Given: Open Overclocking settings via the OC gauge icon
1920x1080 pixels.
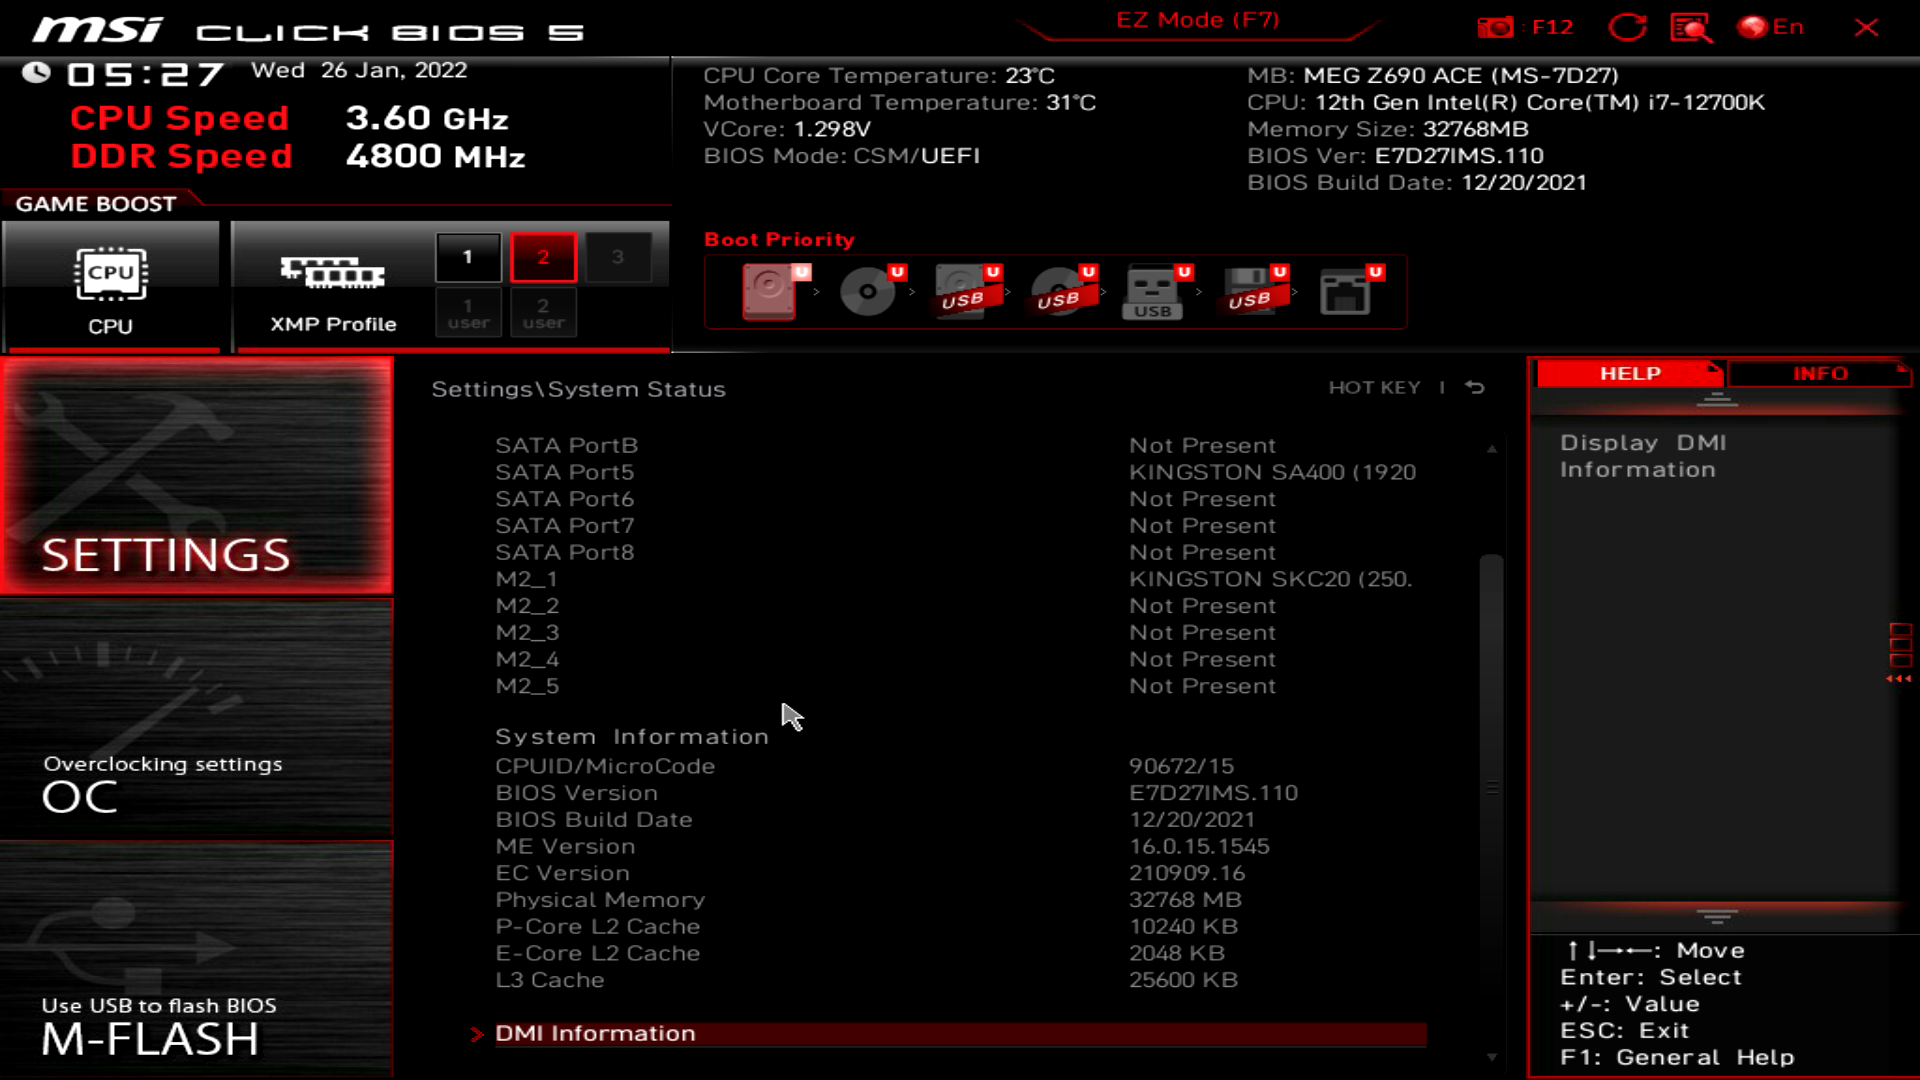Looking at the screenshot, I should [196, 720].
